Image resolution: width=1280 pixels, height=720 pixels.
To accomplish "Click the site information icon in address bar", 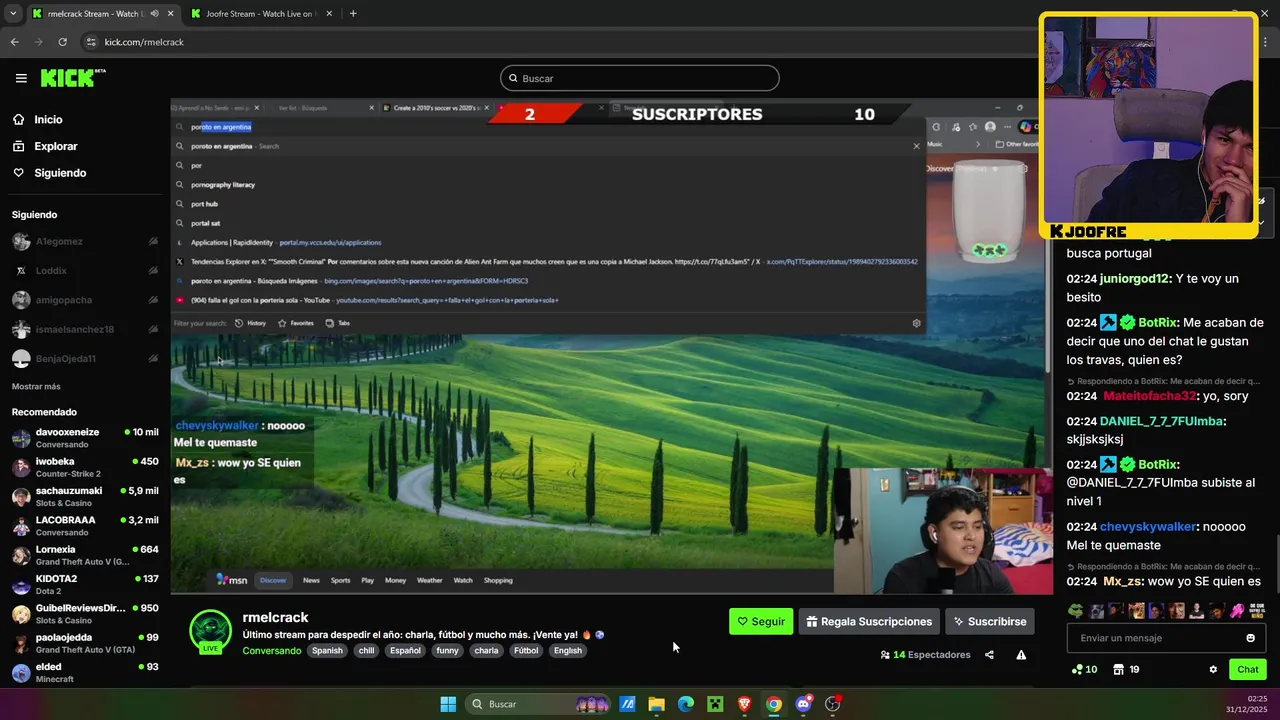I will [91, 42].
